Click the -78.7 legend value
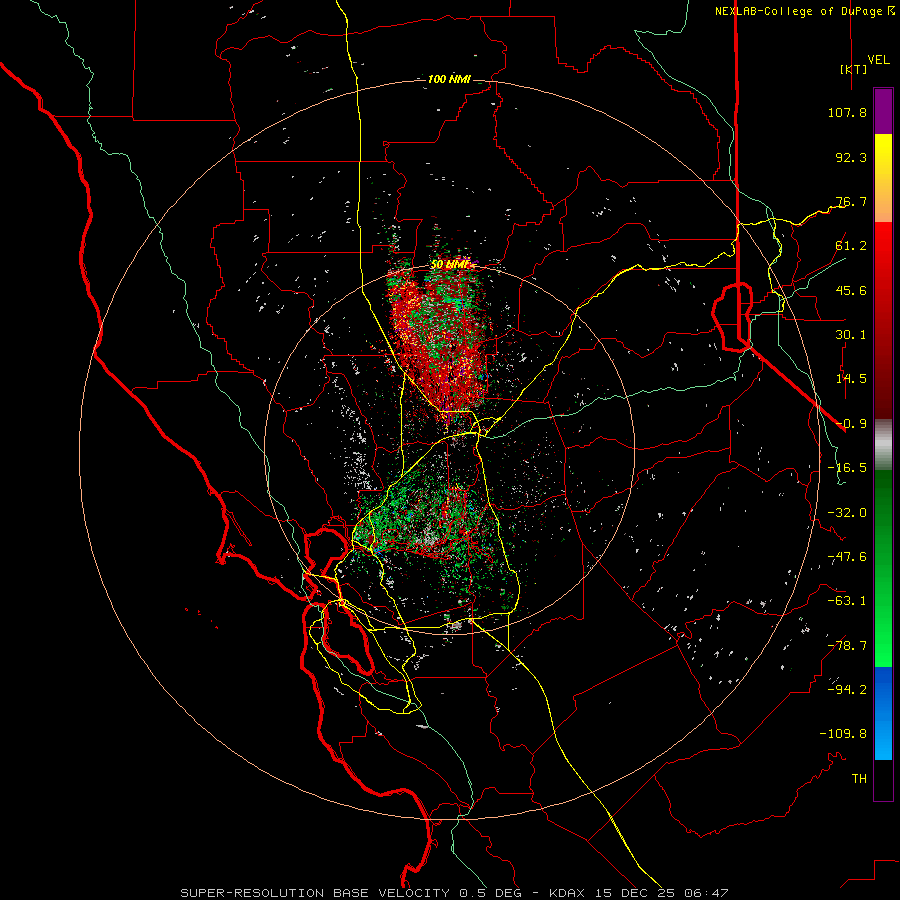The width and height of the screenshot is (900, 900). pos(847,646)
